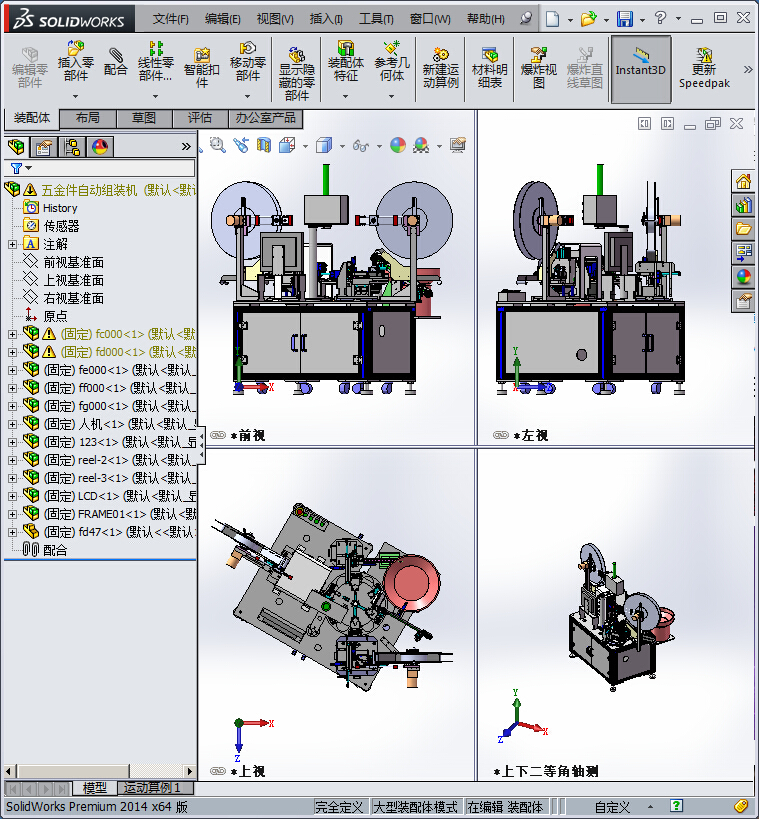Click Previous View icon in view toolbar
759x819 pixels.
[241, 145]
